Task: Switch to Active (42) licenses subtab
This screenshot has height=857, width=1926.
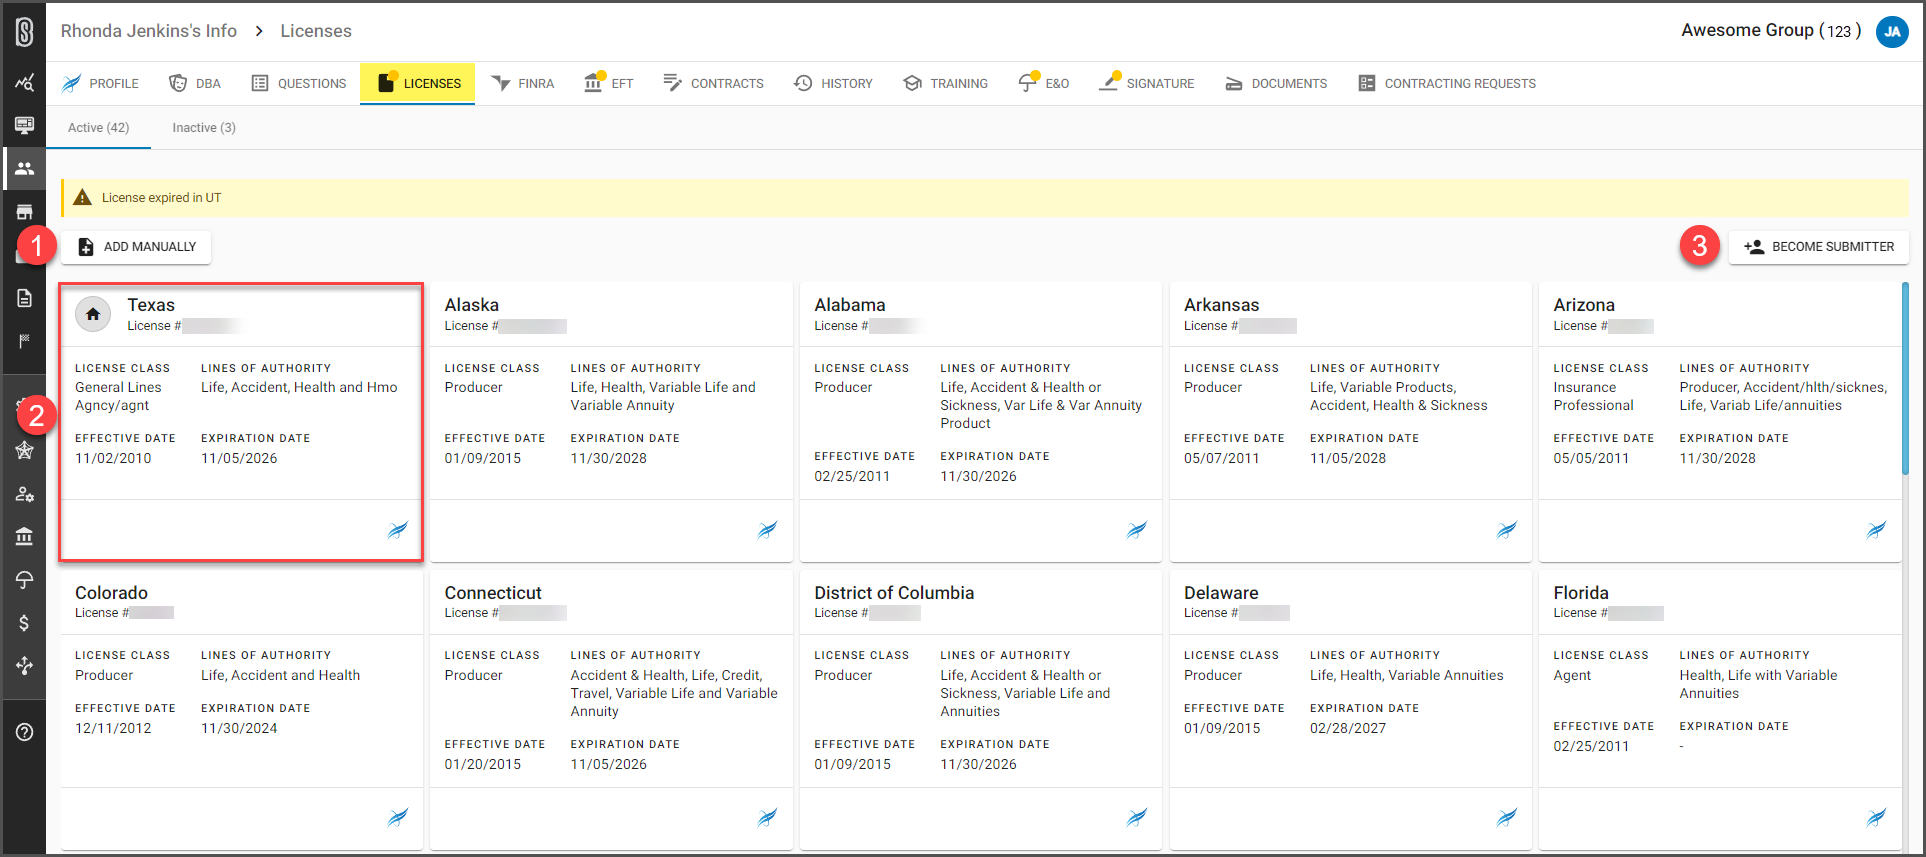Action: [x=98, y=128]
